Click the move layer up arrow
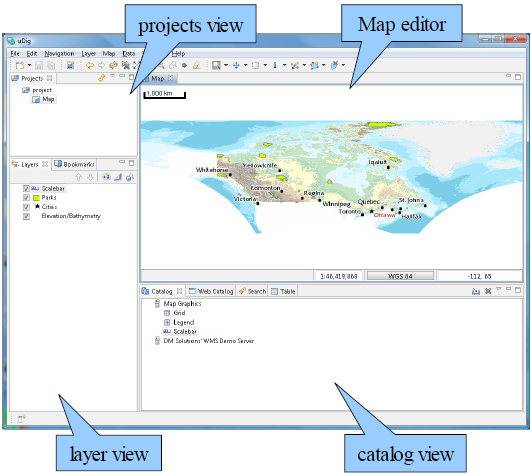 tap(79, 177)
